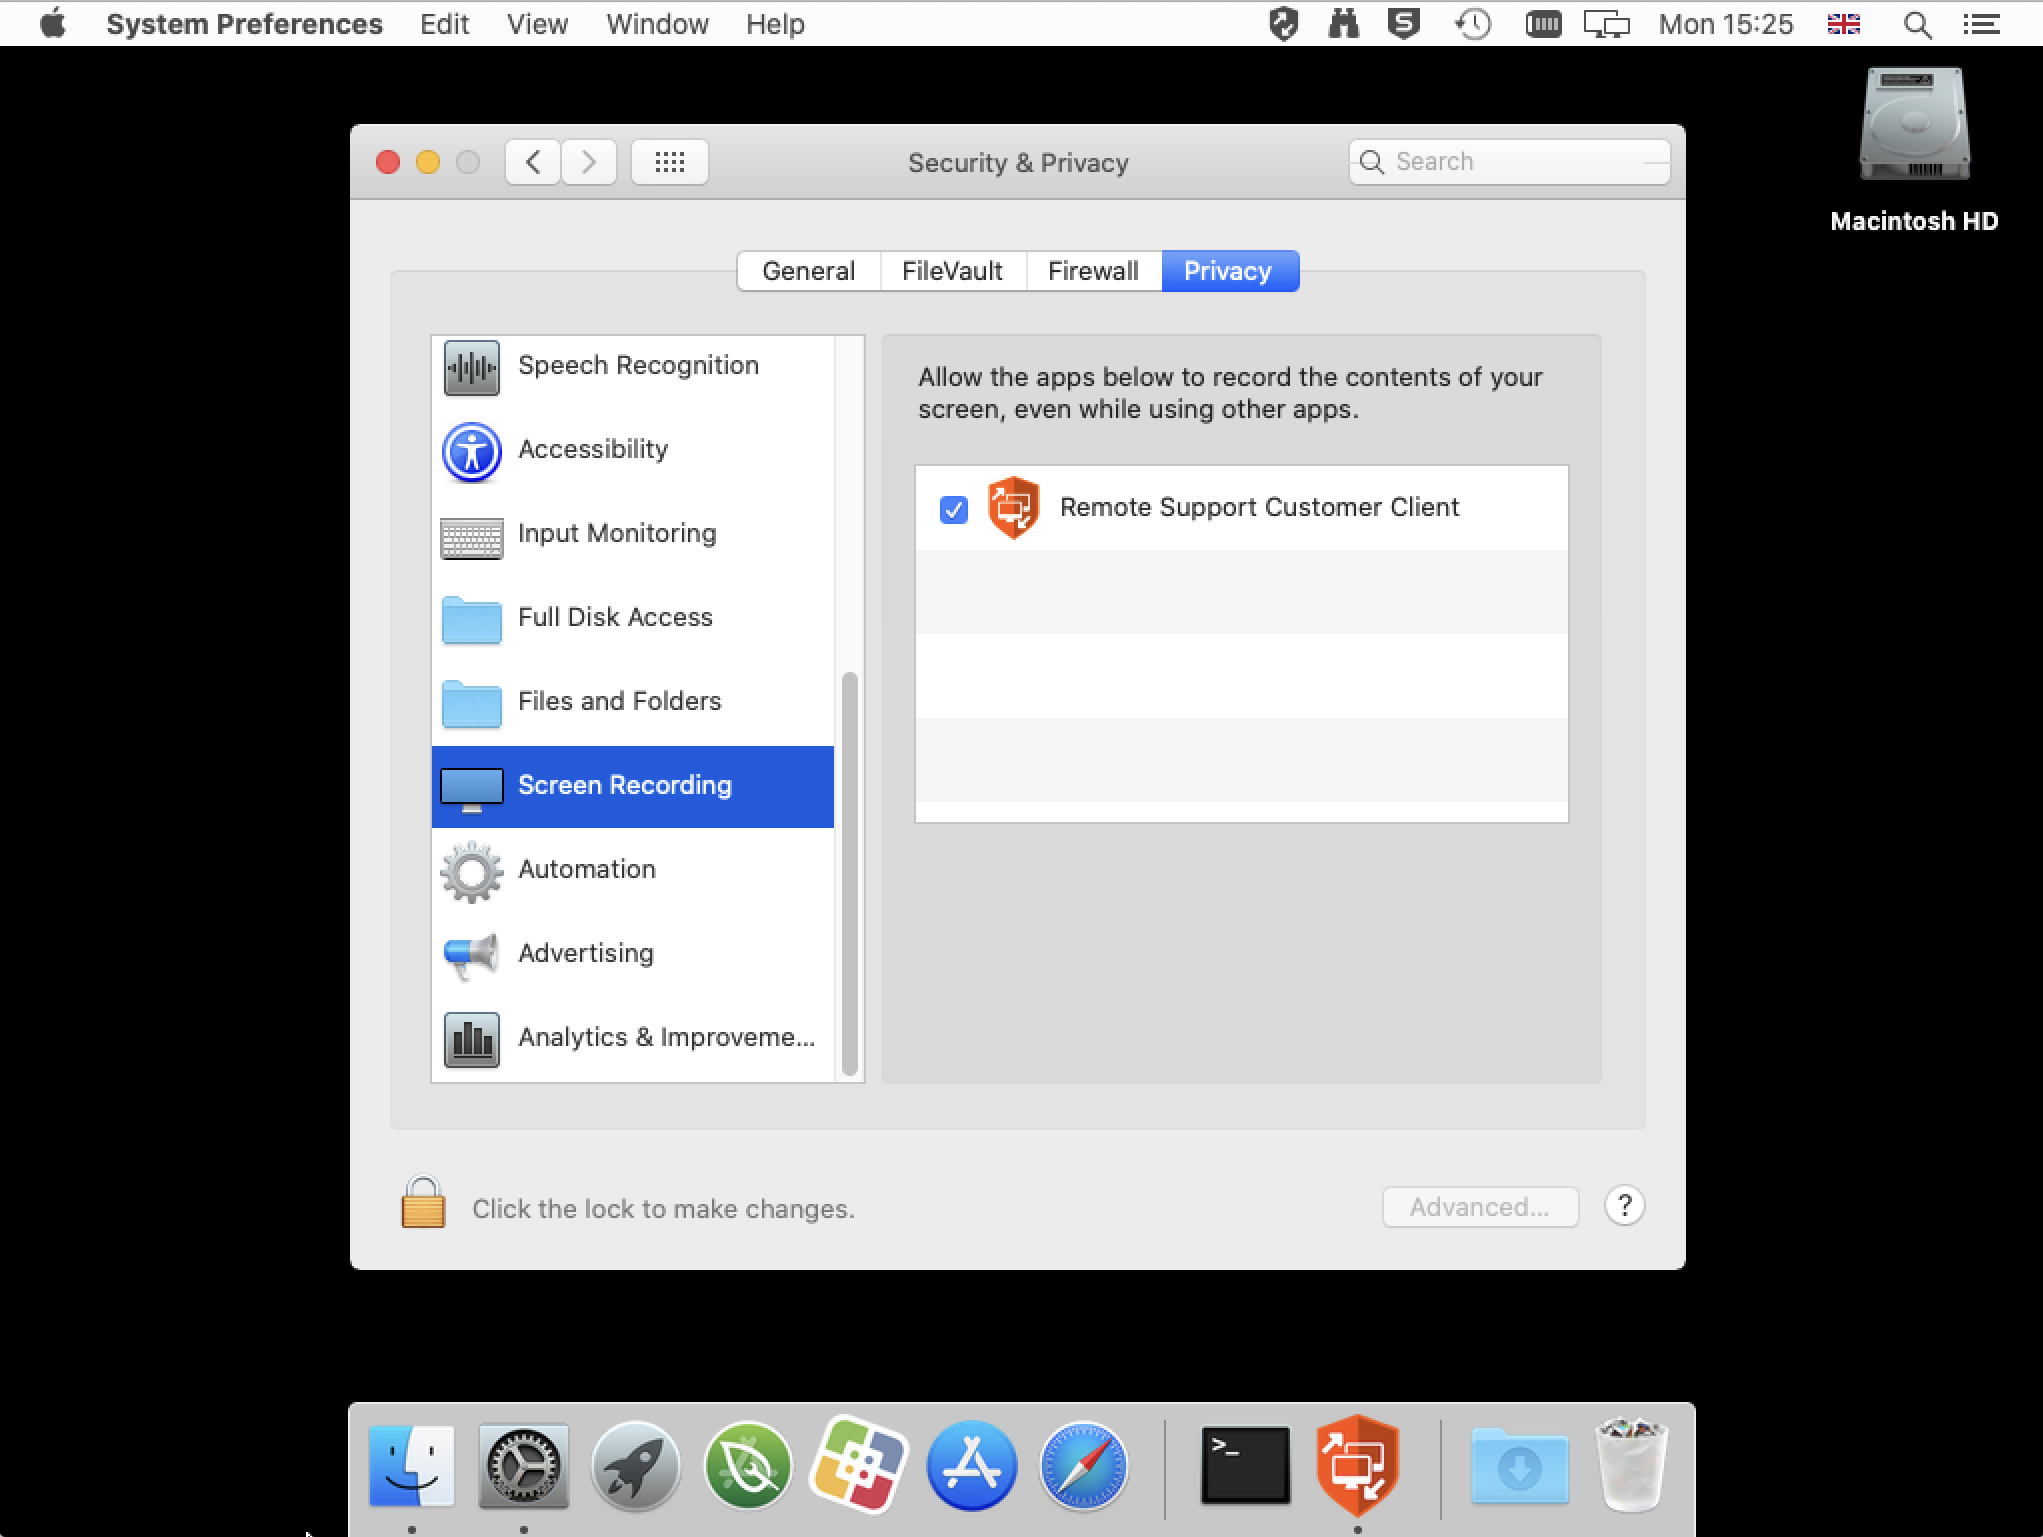Go back with the left chevron

click(533, 162)
